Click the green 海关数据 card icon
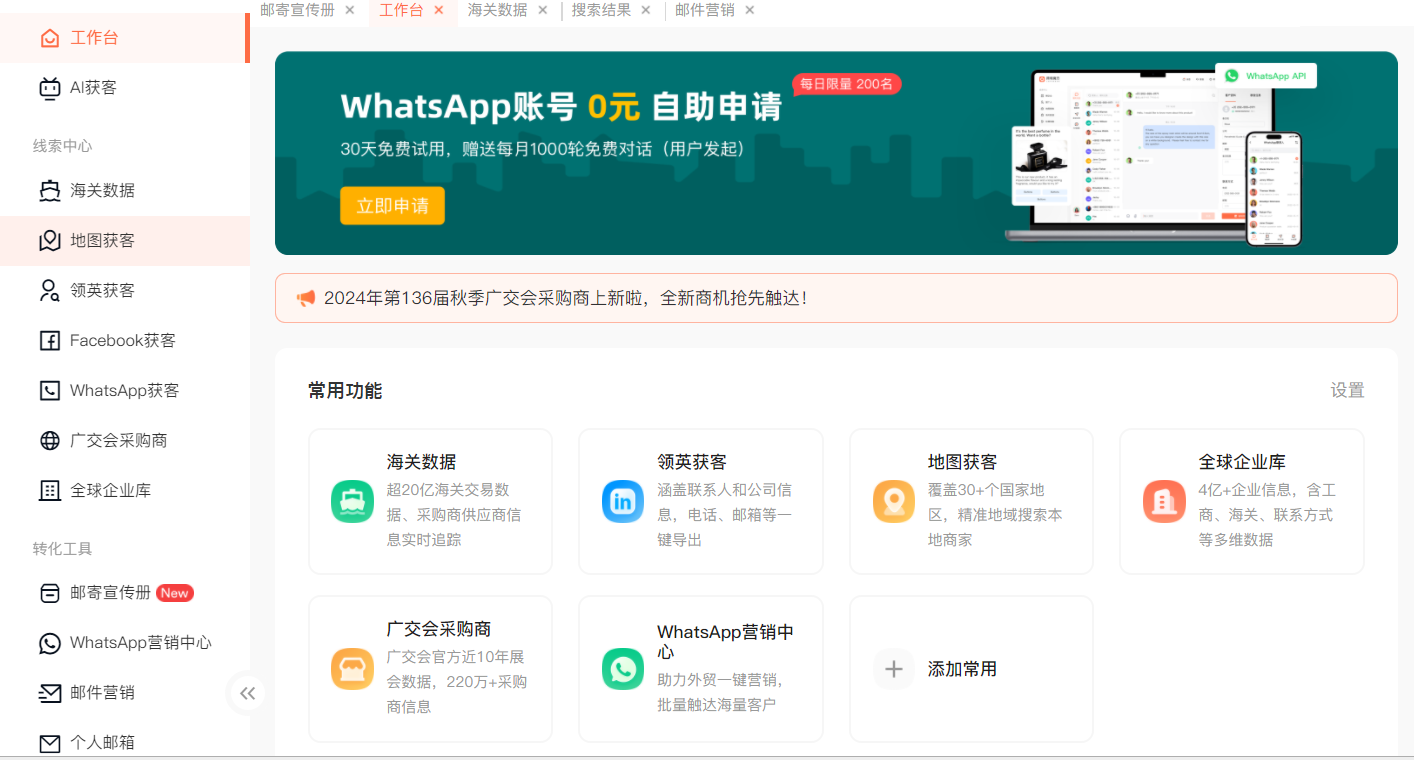Screen dimensions: 1414x760 352,502
